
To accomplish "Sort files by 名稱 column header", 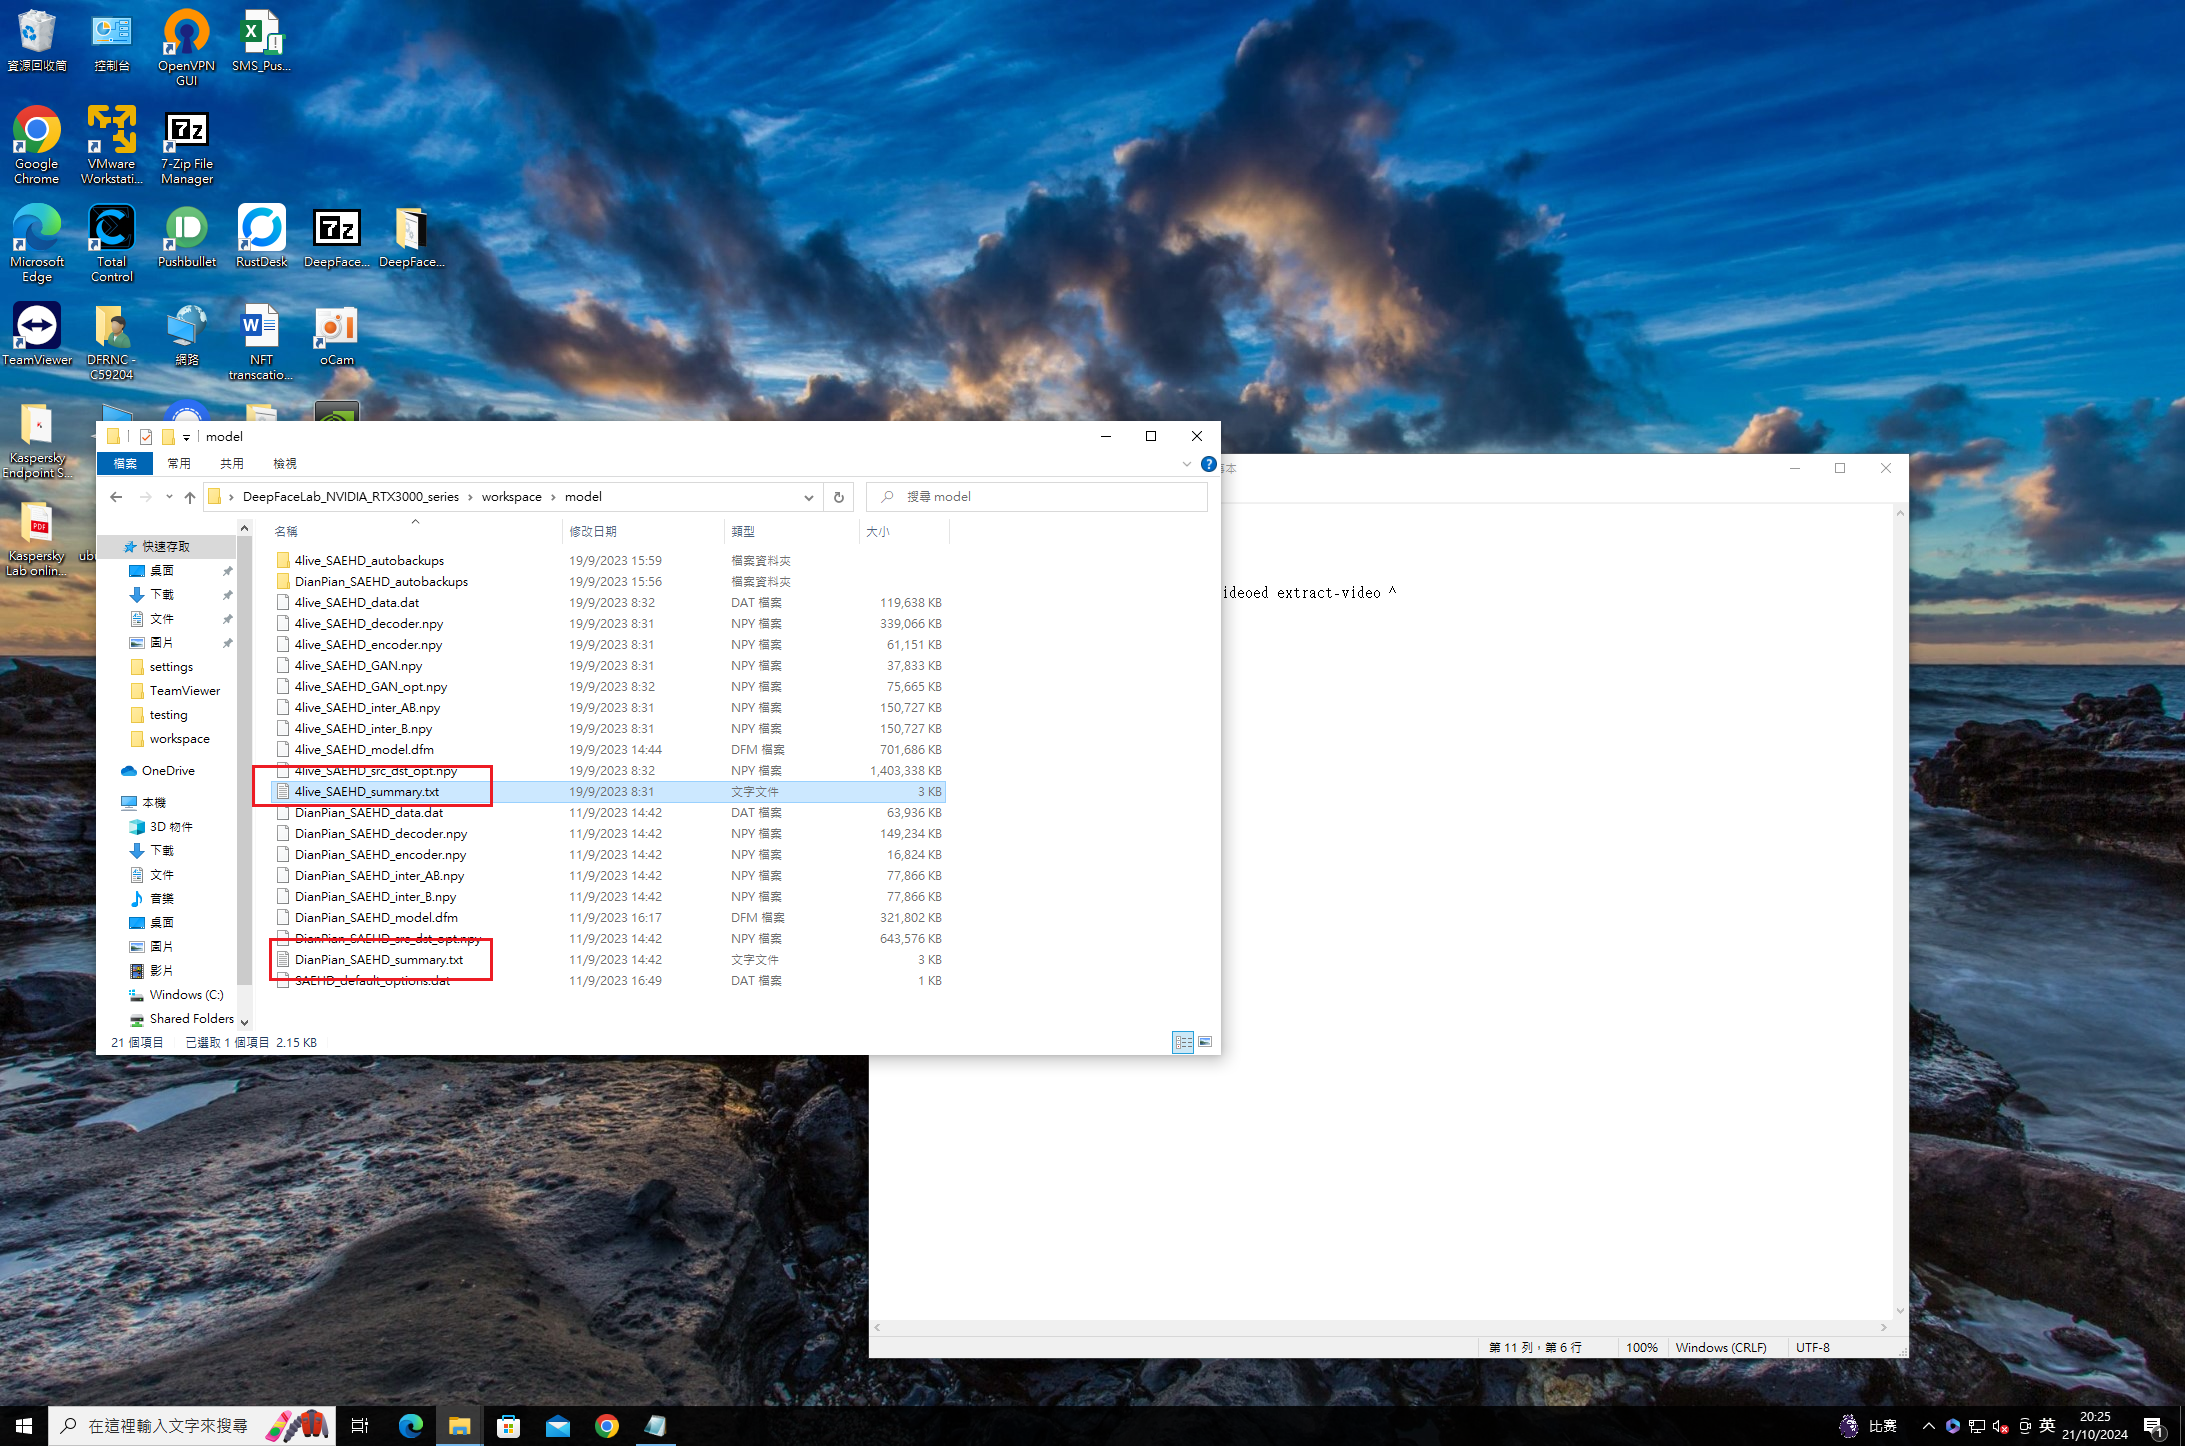I will (414, 532).
